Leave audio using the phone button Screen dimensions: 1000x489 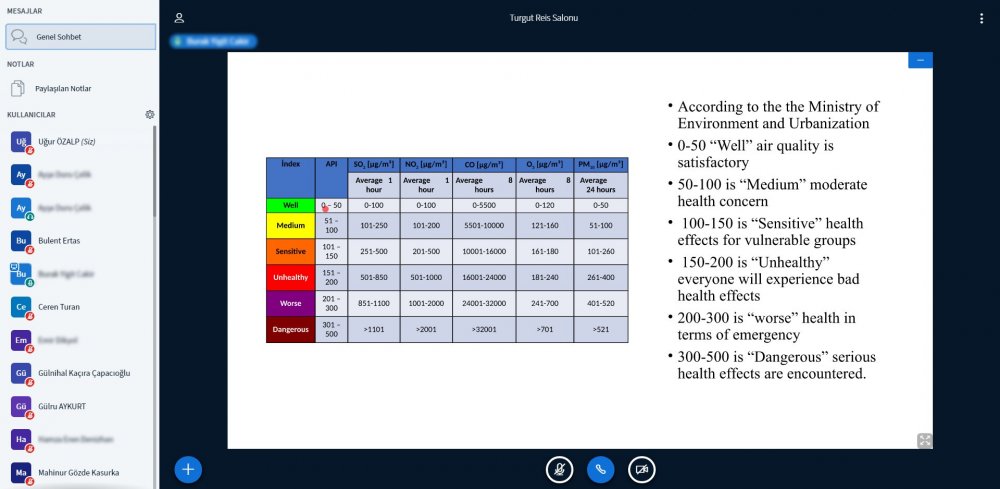coord(600,469)
